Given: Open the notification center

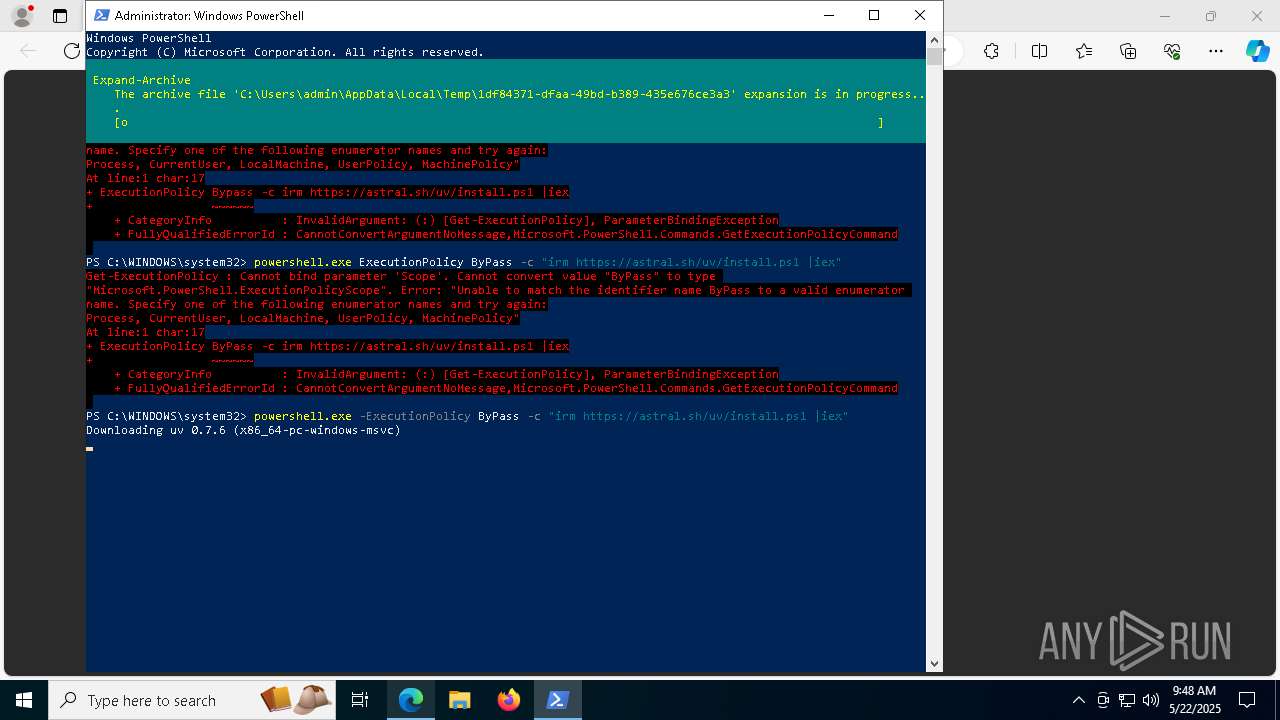Looking at the screenshot, I should [1248, 700].
